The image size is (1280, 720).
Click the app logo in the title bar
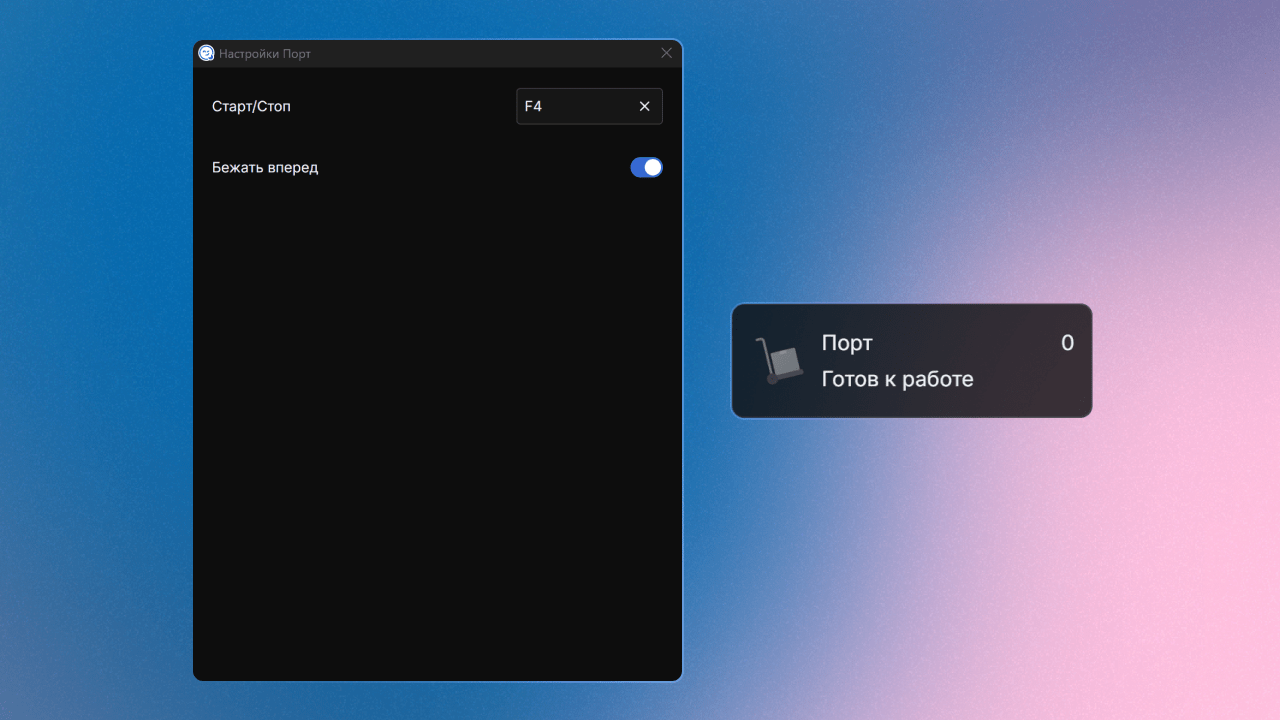click(206, 53)
